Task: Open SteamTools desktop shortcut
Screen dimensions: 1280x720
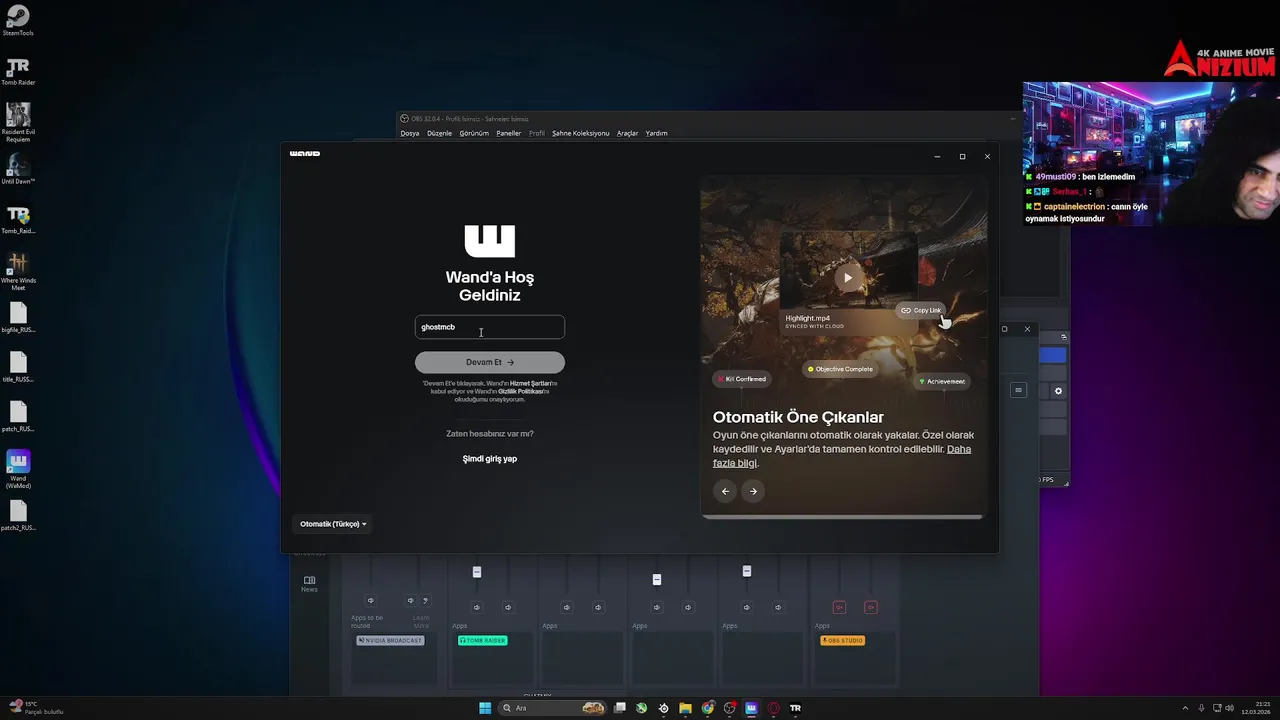Action: (18, 20)
